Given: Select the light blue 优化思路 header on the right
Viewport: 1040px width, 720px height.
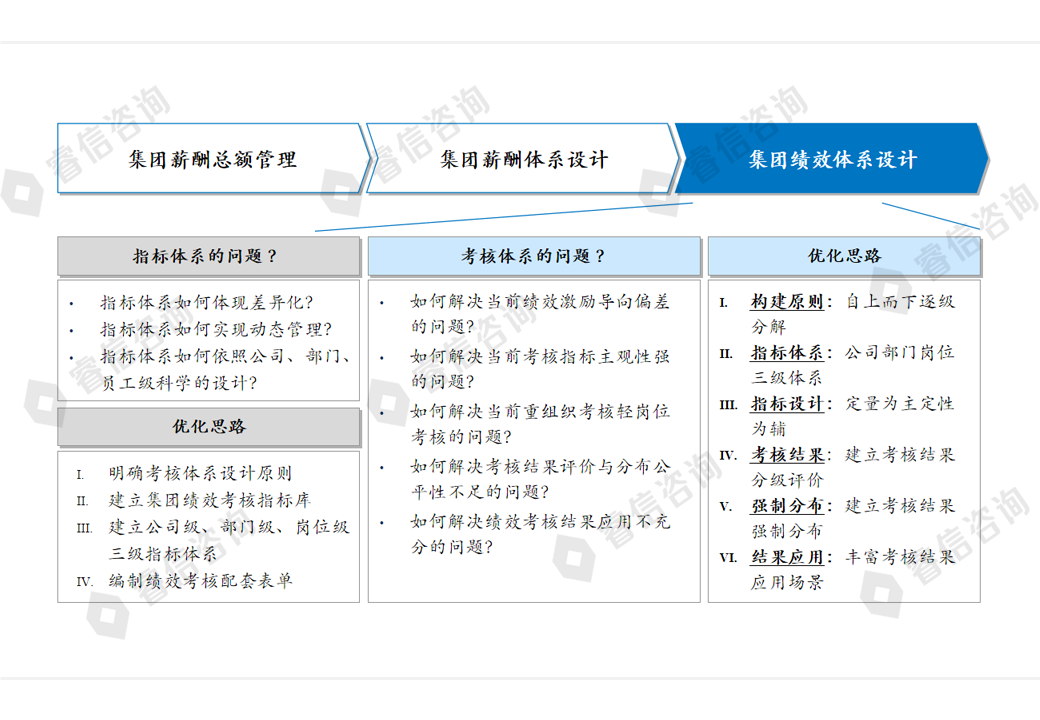Looking at the screenshot, I should [845, 256].
